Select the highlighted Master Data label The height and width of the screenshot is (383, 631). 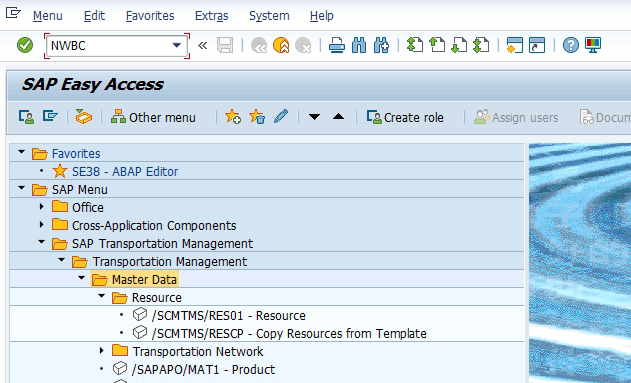144,279
